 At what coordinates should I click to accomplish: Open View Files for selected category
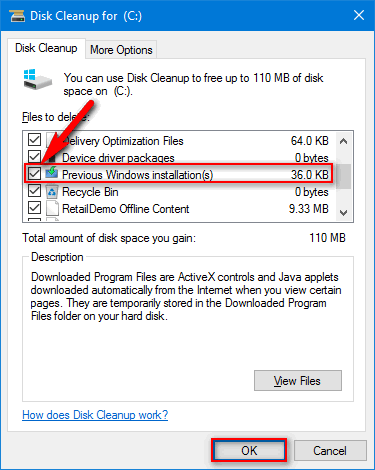point(298,380)
